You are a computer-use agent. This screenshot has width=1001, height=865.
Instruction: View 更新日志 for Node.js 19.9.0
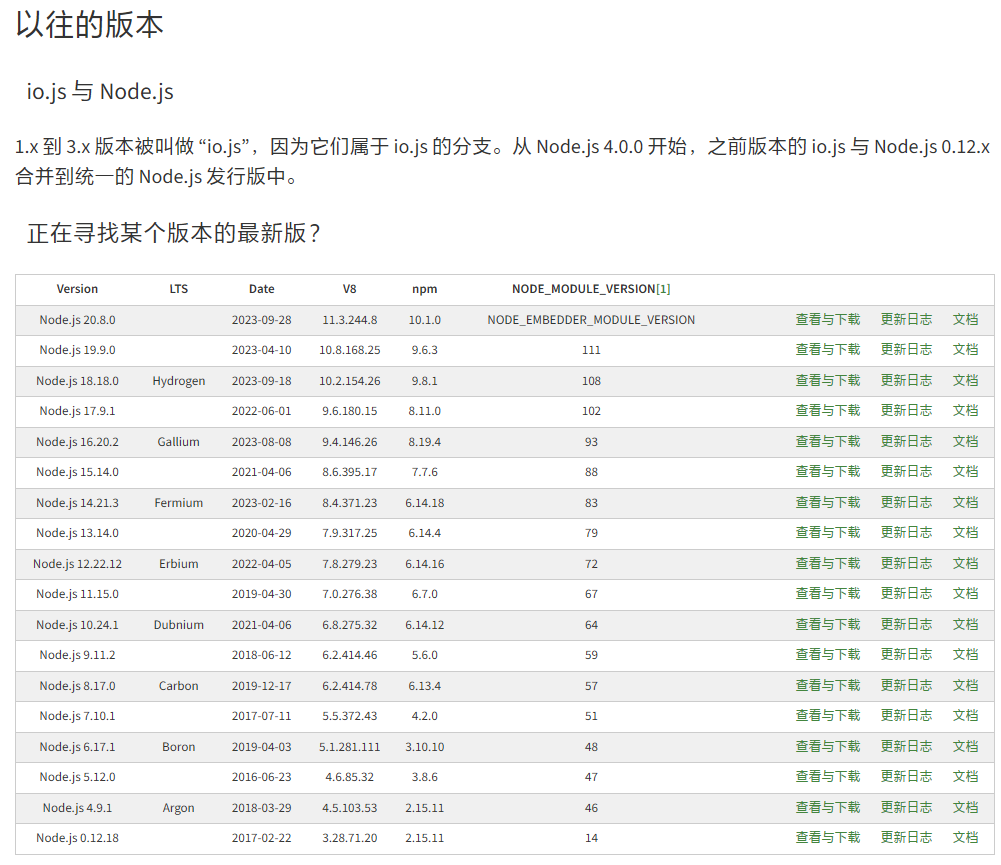pos(906,349)
